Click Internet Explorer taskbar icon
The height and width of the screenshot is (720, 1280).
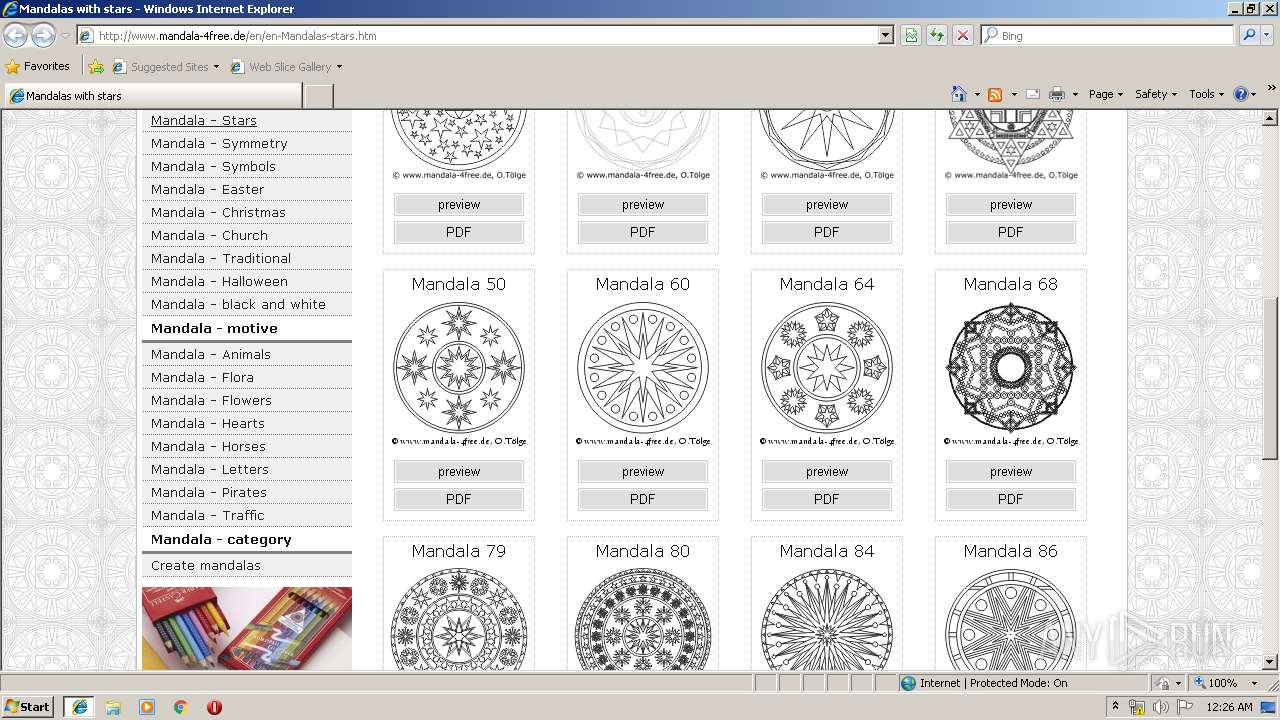point(79,707)
